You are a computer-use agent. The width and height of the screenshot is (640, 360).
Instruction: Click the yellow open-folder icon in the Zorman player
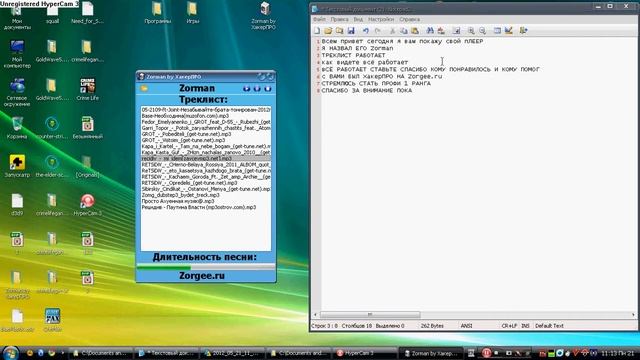pyautogui.click(x=144, y=88)
